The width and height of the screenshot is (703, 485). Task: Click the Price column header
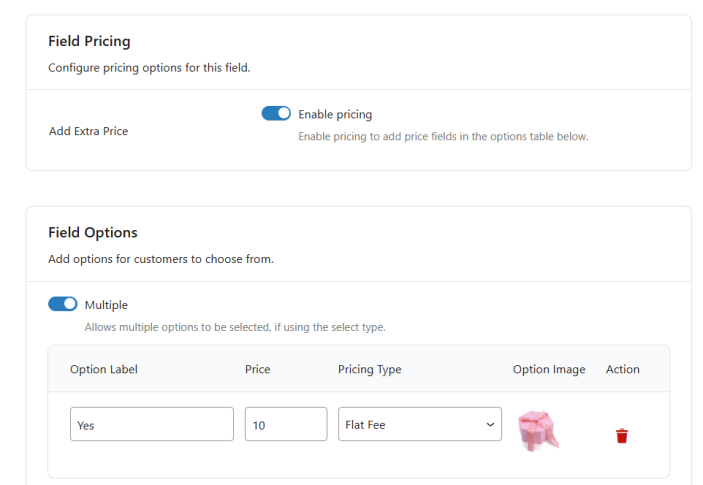tap(257, 369)
